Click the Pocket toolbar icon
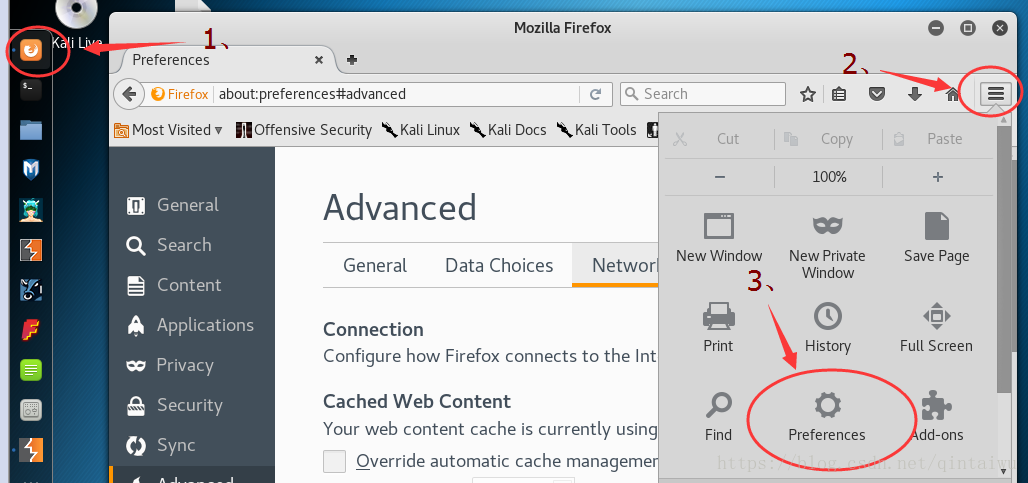Image resolution: width=1028 pixels, height=483 pixels. pyautogui.click(x=877, y=94)
